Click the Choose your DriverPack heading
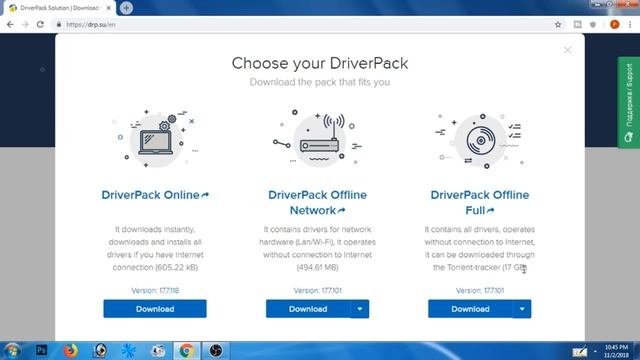 320,63
